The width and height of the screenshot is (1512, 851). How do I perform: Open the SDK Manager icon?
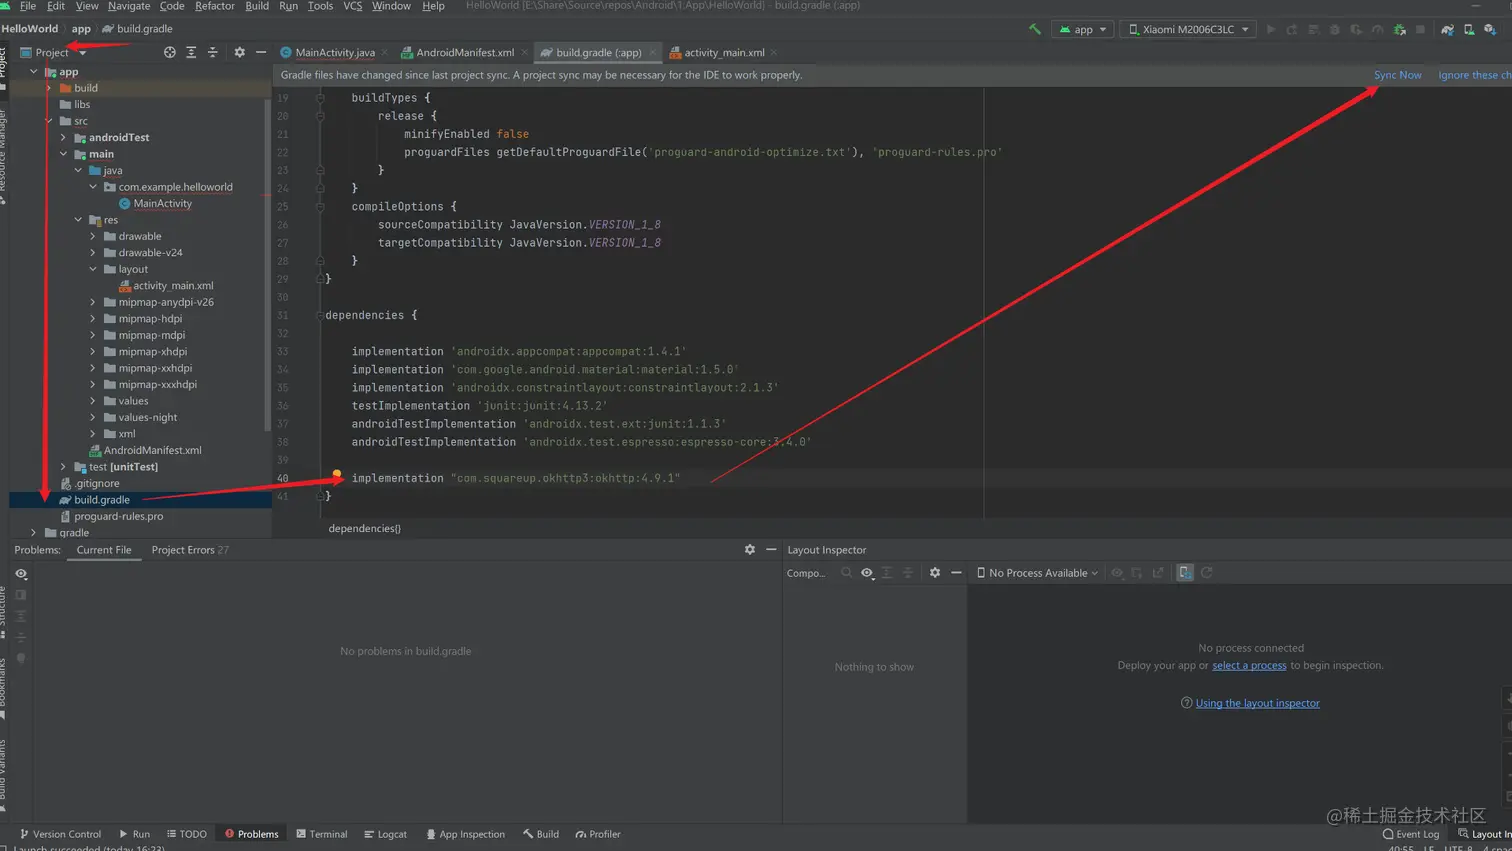pyautogui.click(x=1490, y=29)
